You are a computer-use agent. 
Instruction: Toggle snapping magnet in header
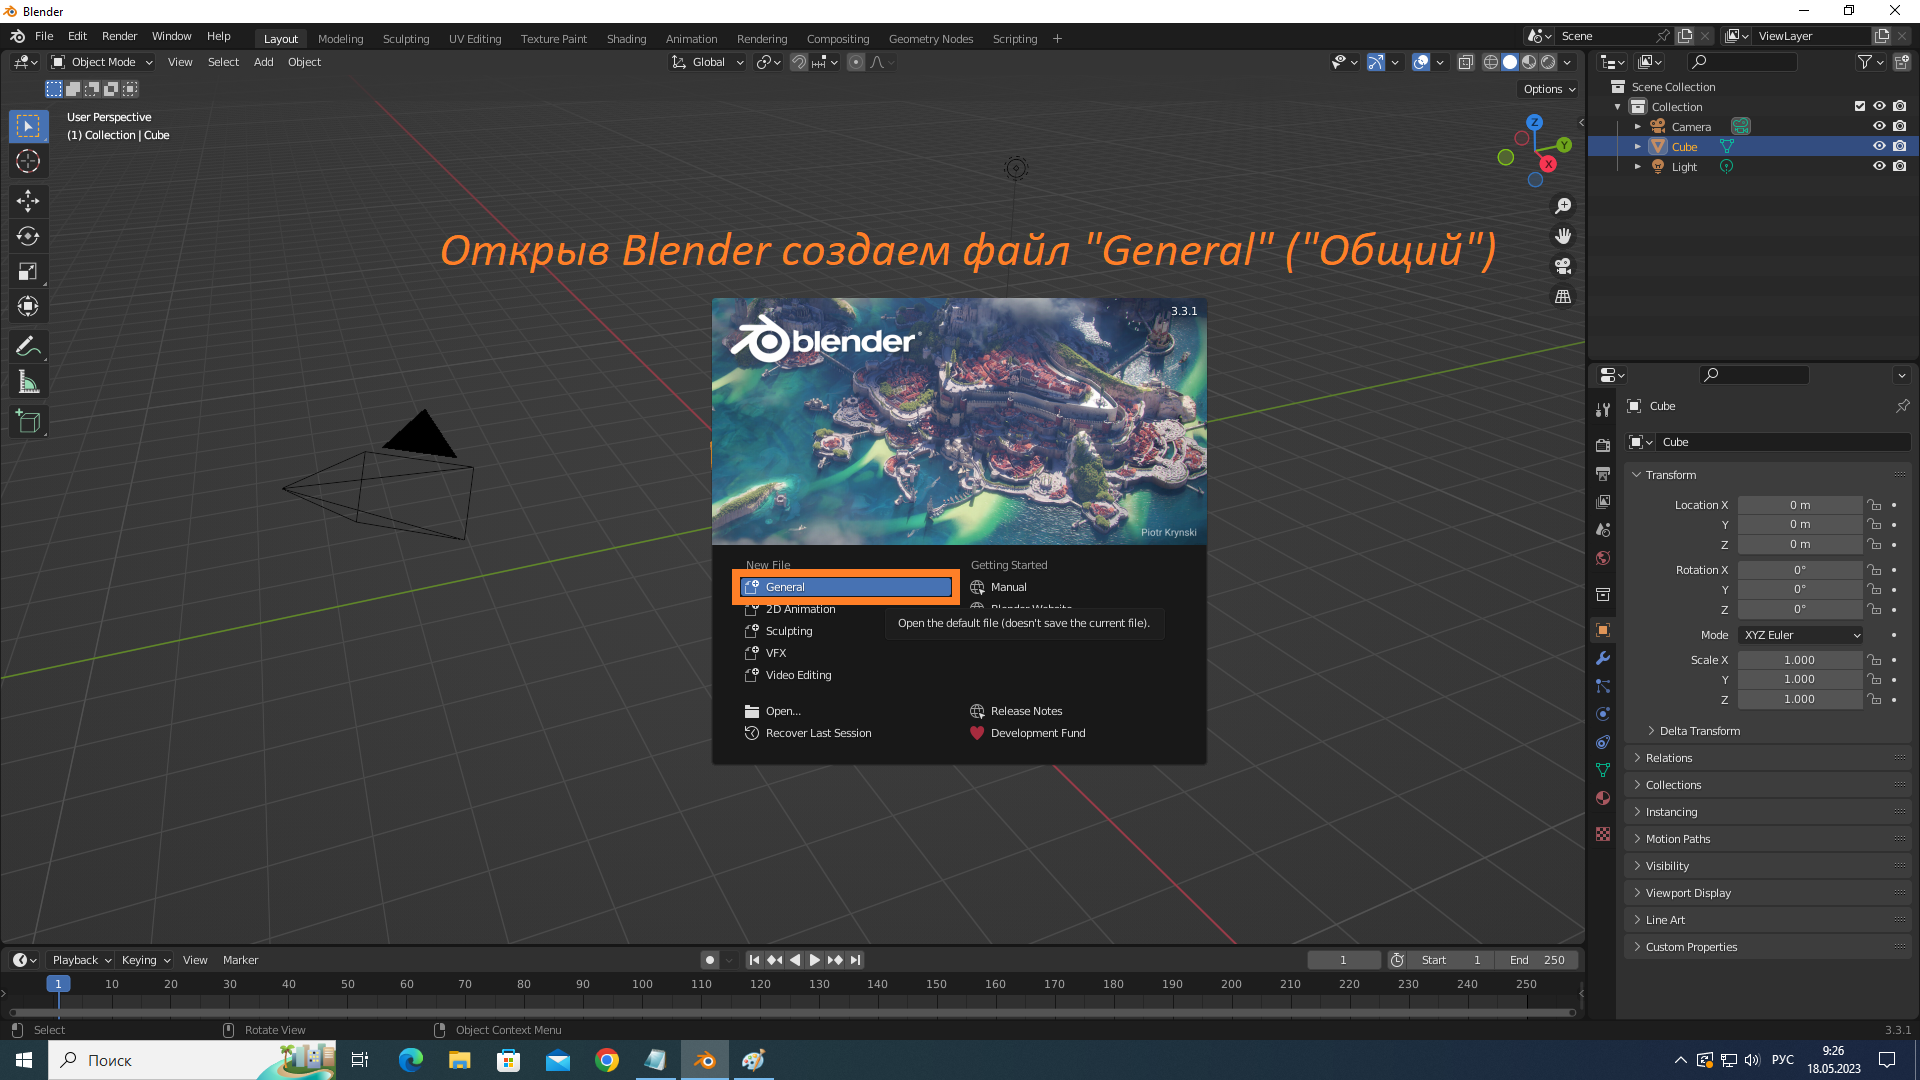(798, 62)
